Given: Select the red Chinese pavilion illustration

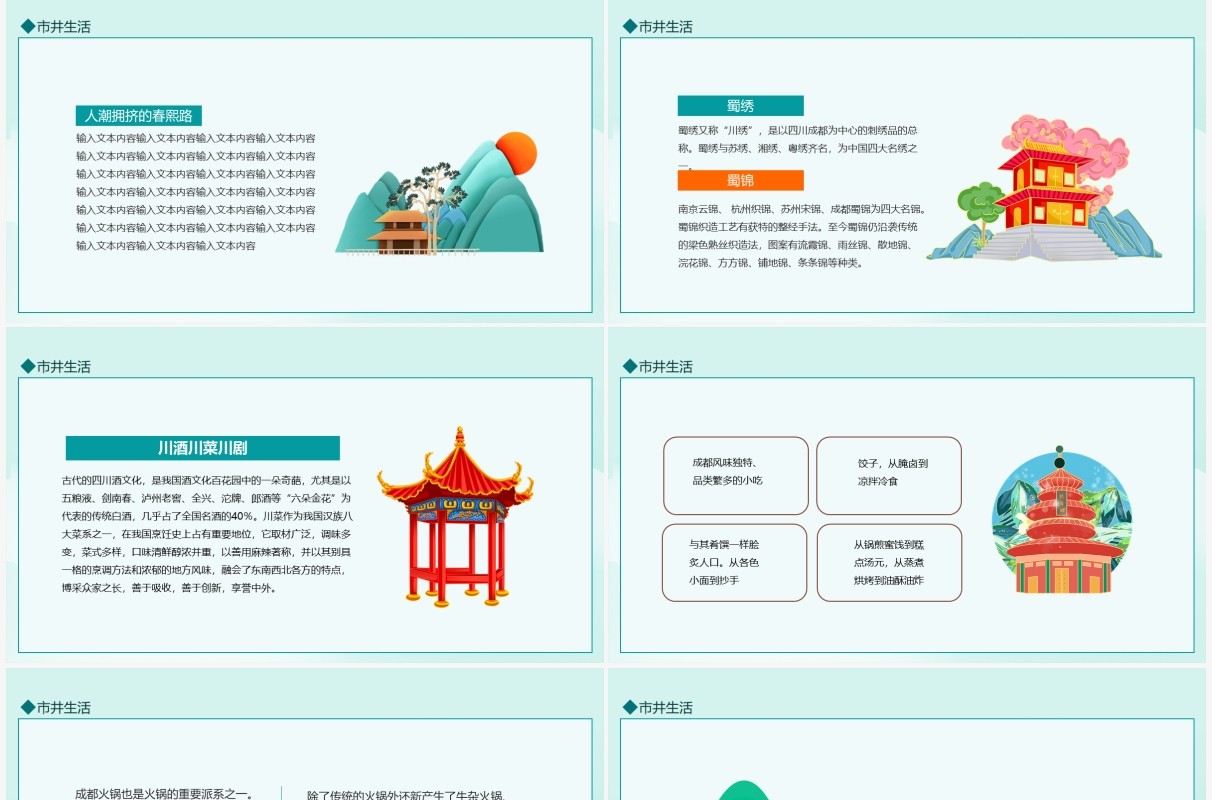Looking at the screenshot, I should [x=454, y=517].
